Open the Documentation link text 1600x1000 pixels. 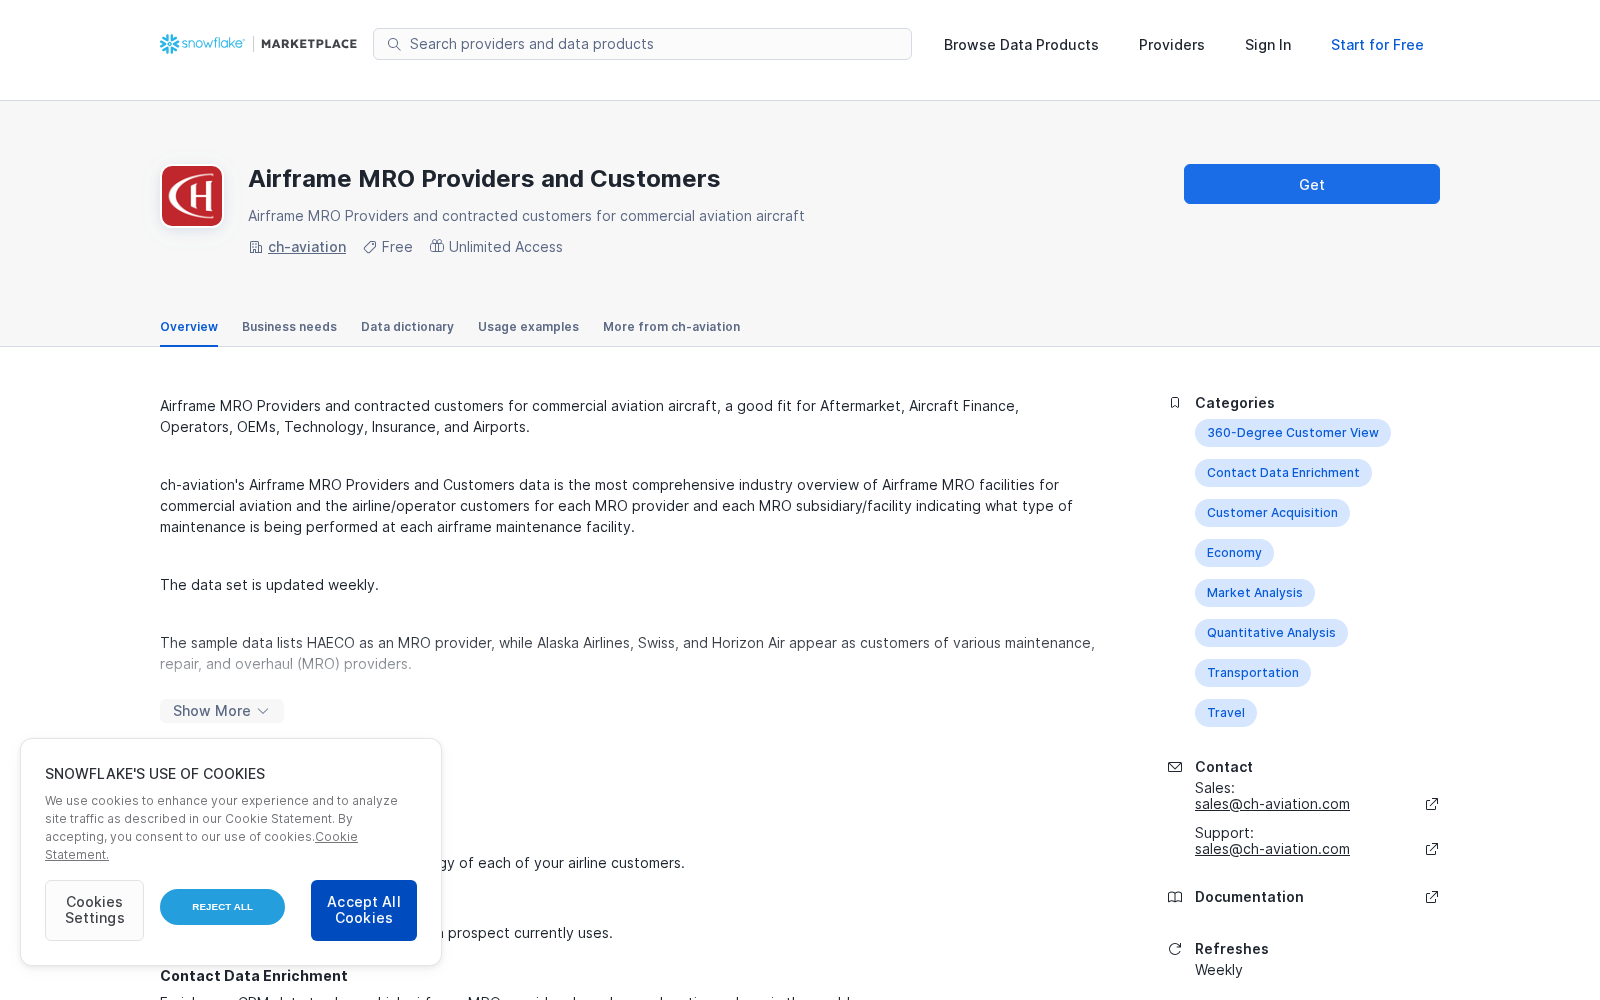1249,897
